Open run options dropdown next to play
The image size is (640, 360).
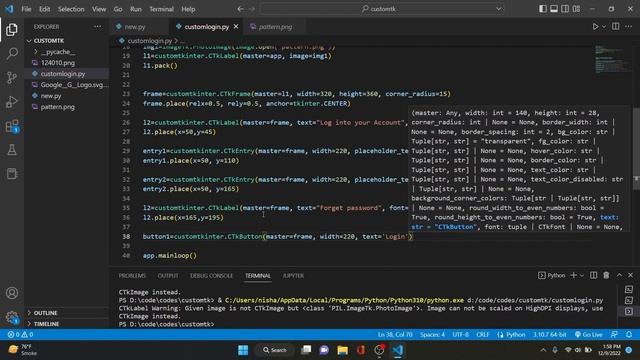click(604, 27)
